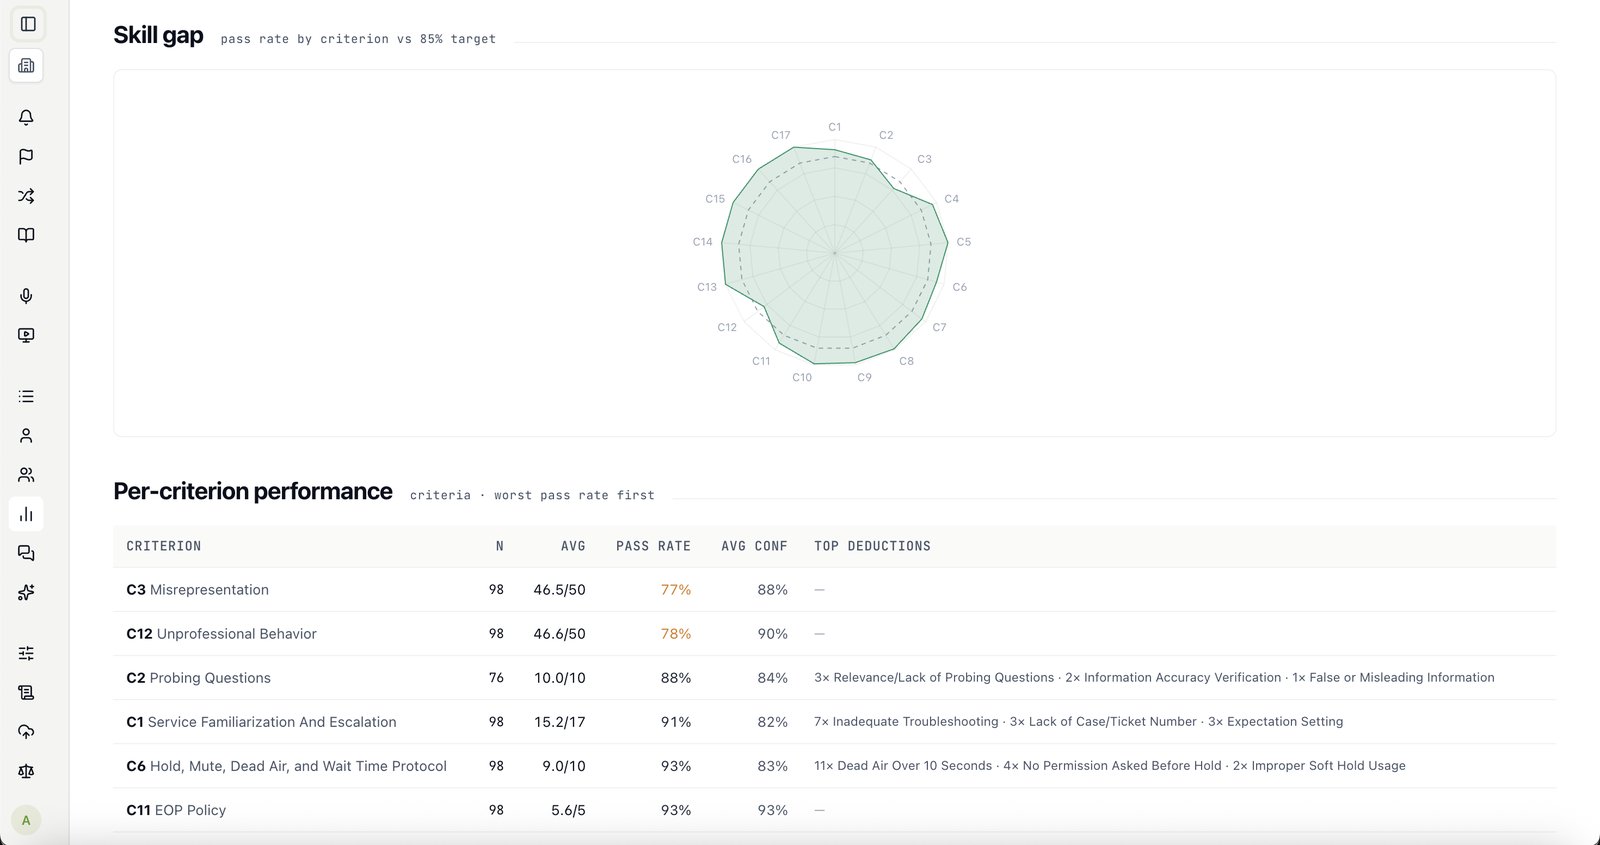Select the C6 Hold, Mute, Dead Air row
The image size is (1600, 845).
tap(834, 766)
